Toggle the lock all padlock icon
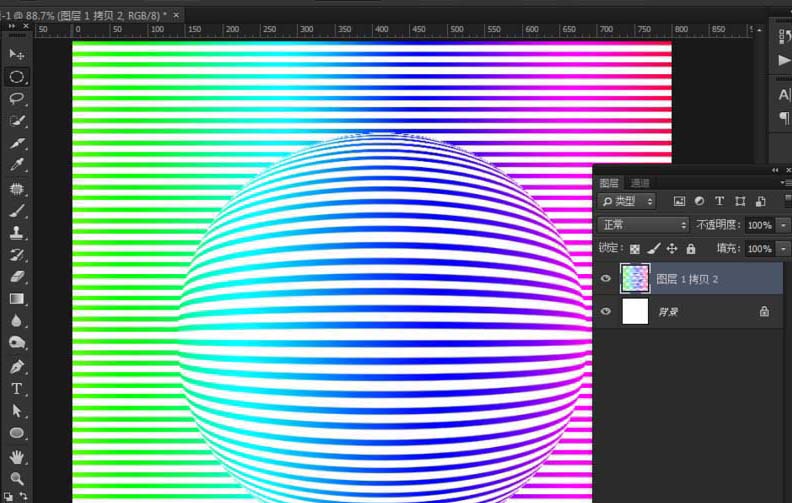This screenshot has height=503, width=792. [690, 248]
